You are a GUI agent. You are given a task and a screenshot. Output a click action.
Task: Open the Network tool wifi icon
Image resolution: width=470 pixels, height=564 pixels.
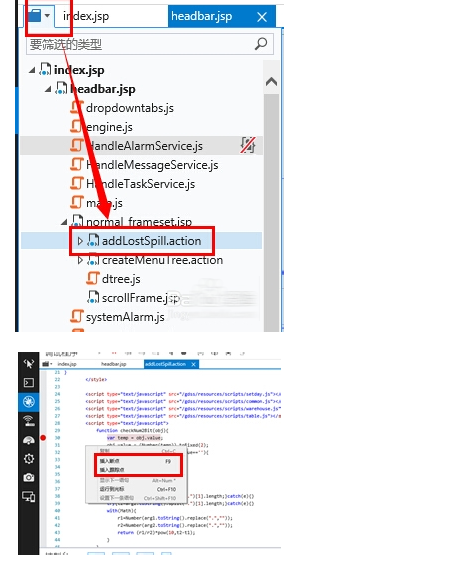(x=29, y=420)
